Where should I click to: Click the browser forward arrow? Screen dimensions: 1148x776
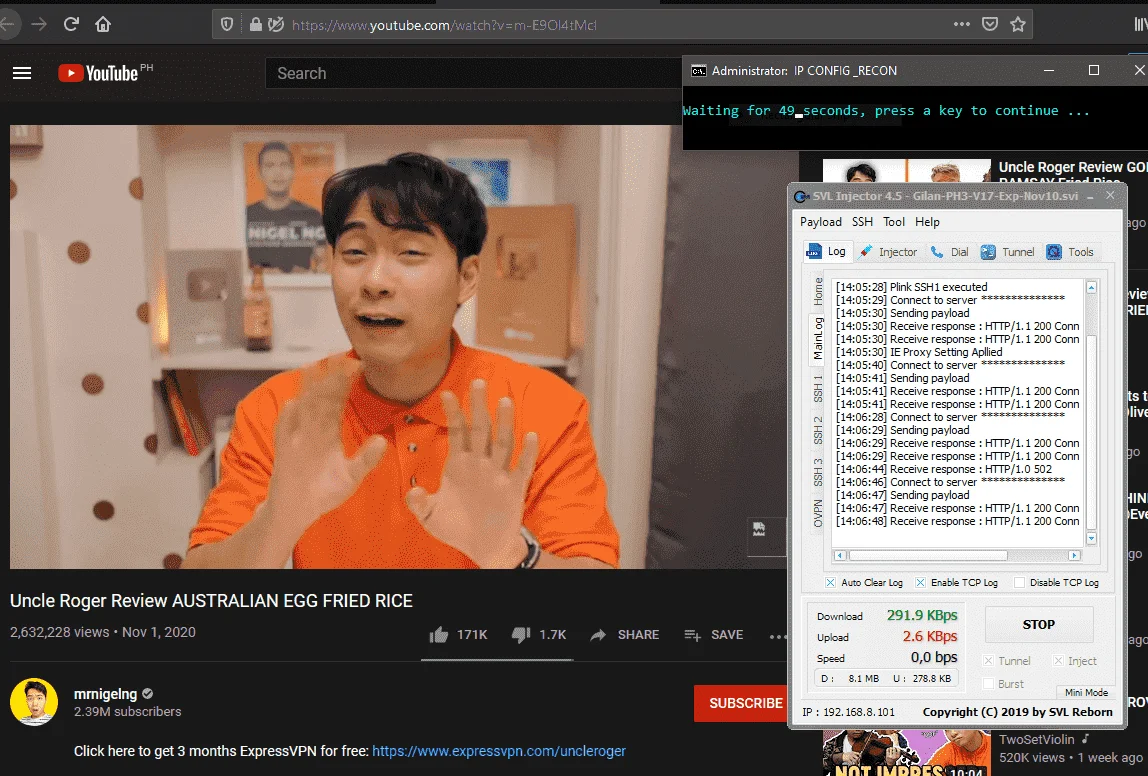39,24
